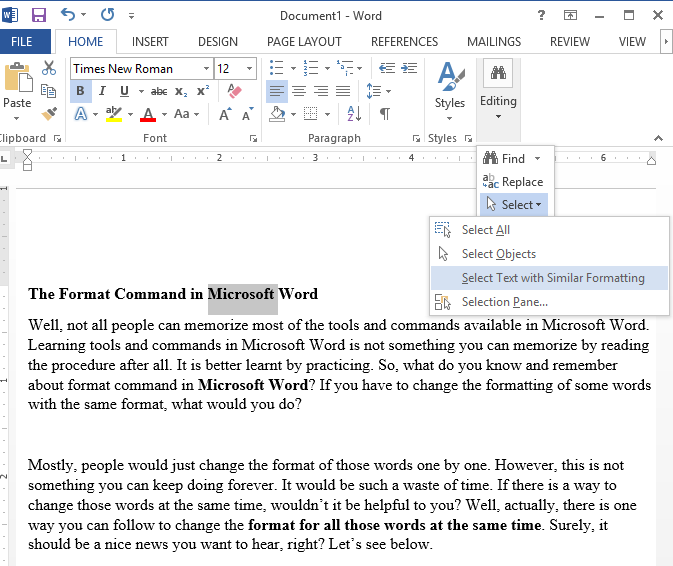Expand Find options arrow
This screenshot has width=673, height=566.
click(537, 159)
